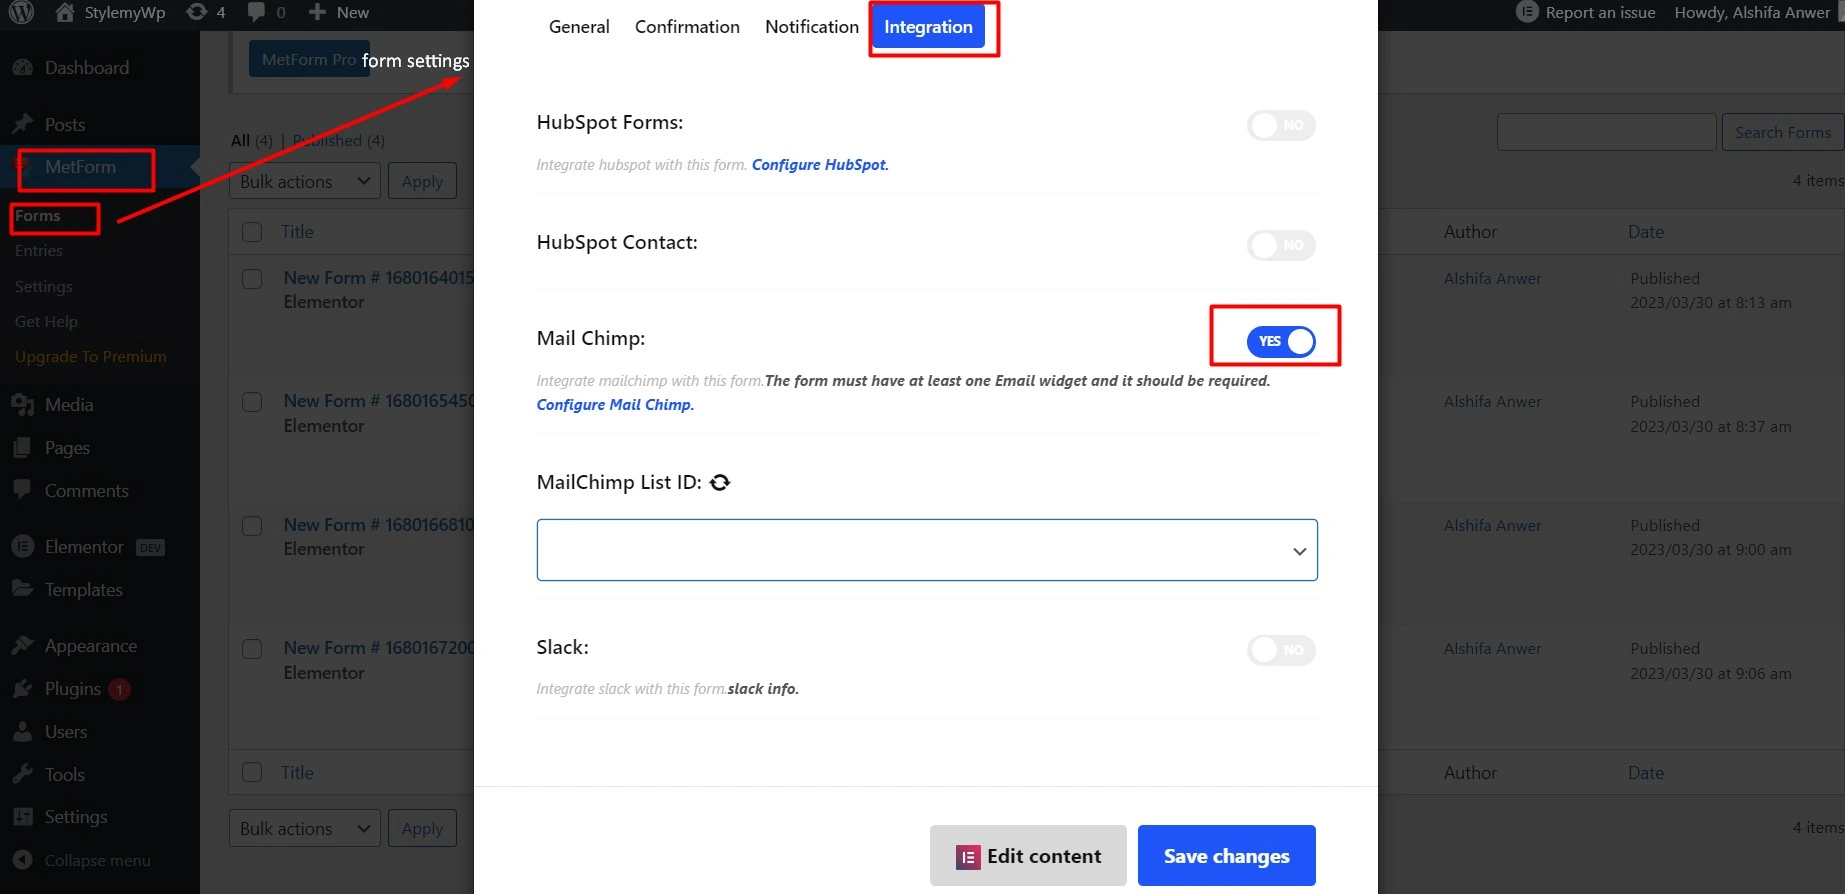The width and height of the screenshot is (1845, 894).
Task: Enable the HubSpot Contact toggle
Action: [1281, 245]
